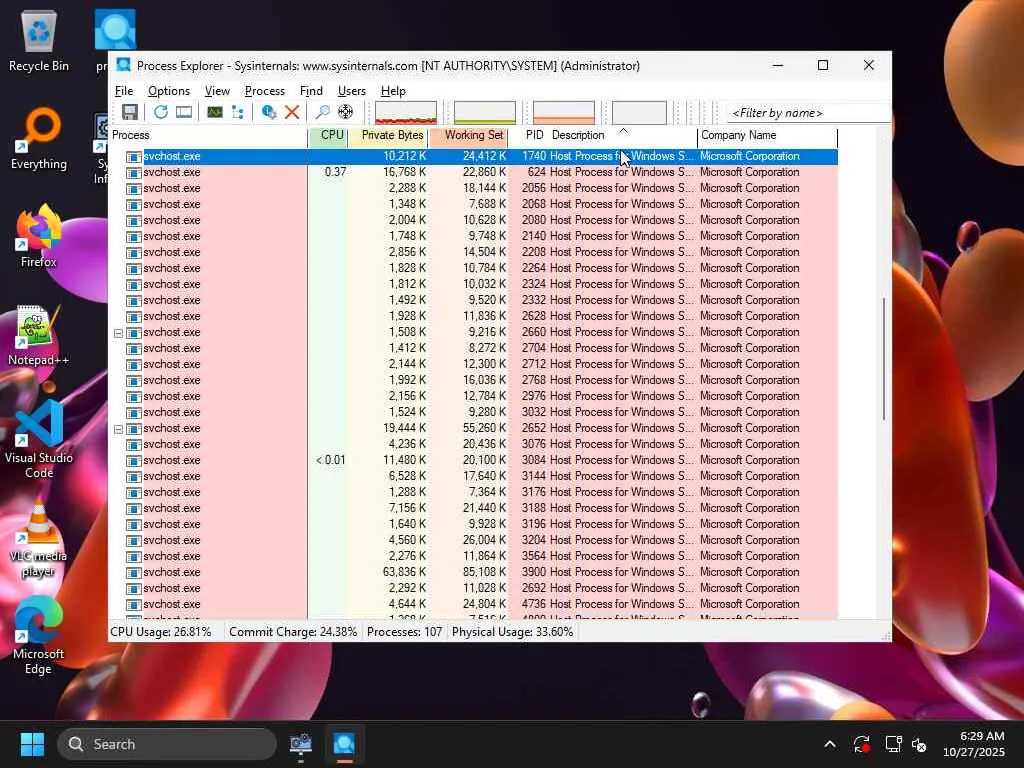The width and height of the screenshot is (1024, 768).
Task: Click the Refresh Now toolbar icon
Action: [161, 112]
